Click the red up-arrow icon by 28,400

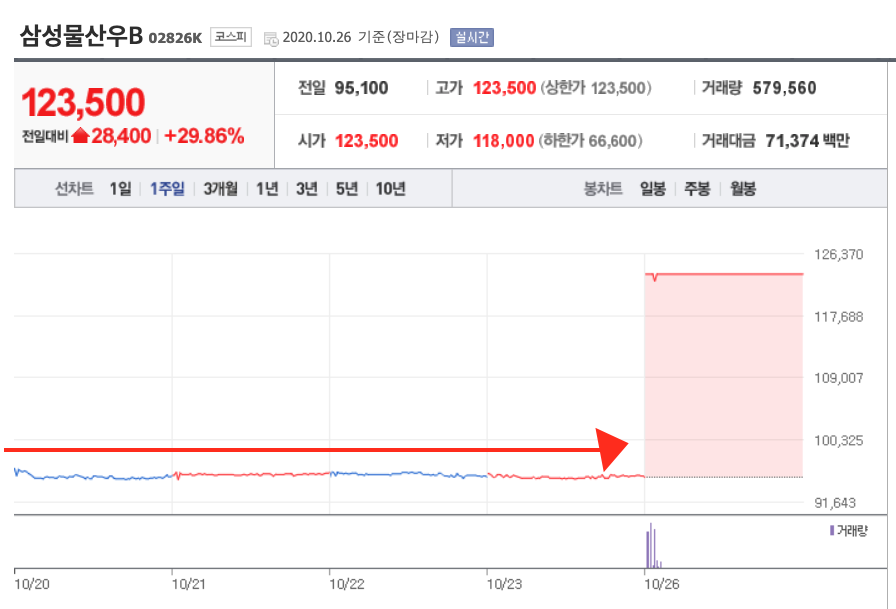(81, 135)
